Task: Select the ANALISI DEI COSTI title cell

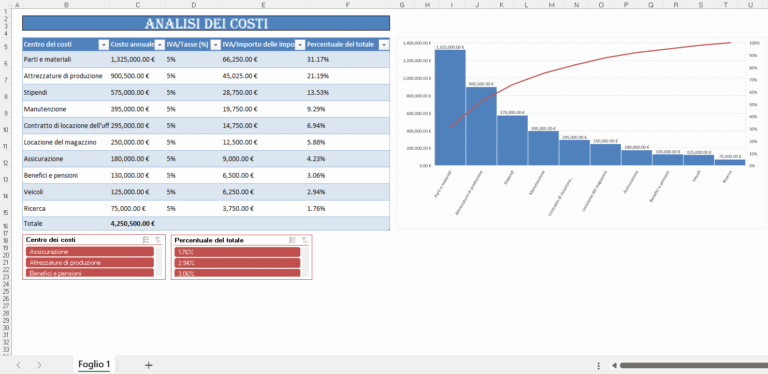Action: coord(206,23)
